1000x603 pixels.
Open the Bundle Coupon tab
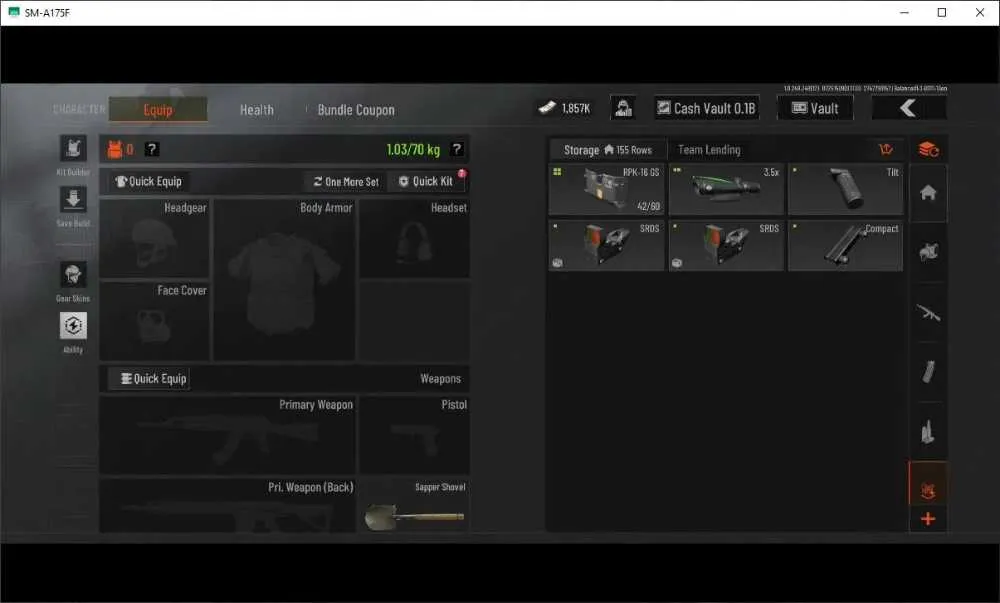(356, 110)
